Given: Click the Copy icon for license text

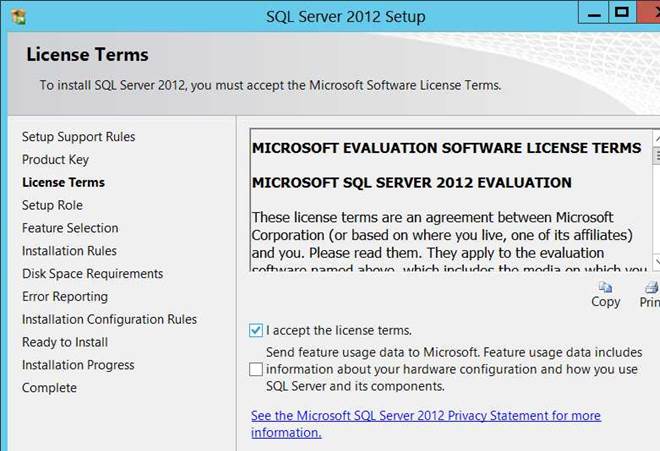Looking at the screenshot, I should point(605,288).
